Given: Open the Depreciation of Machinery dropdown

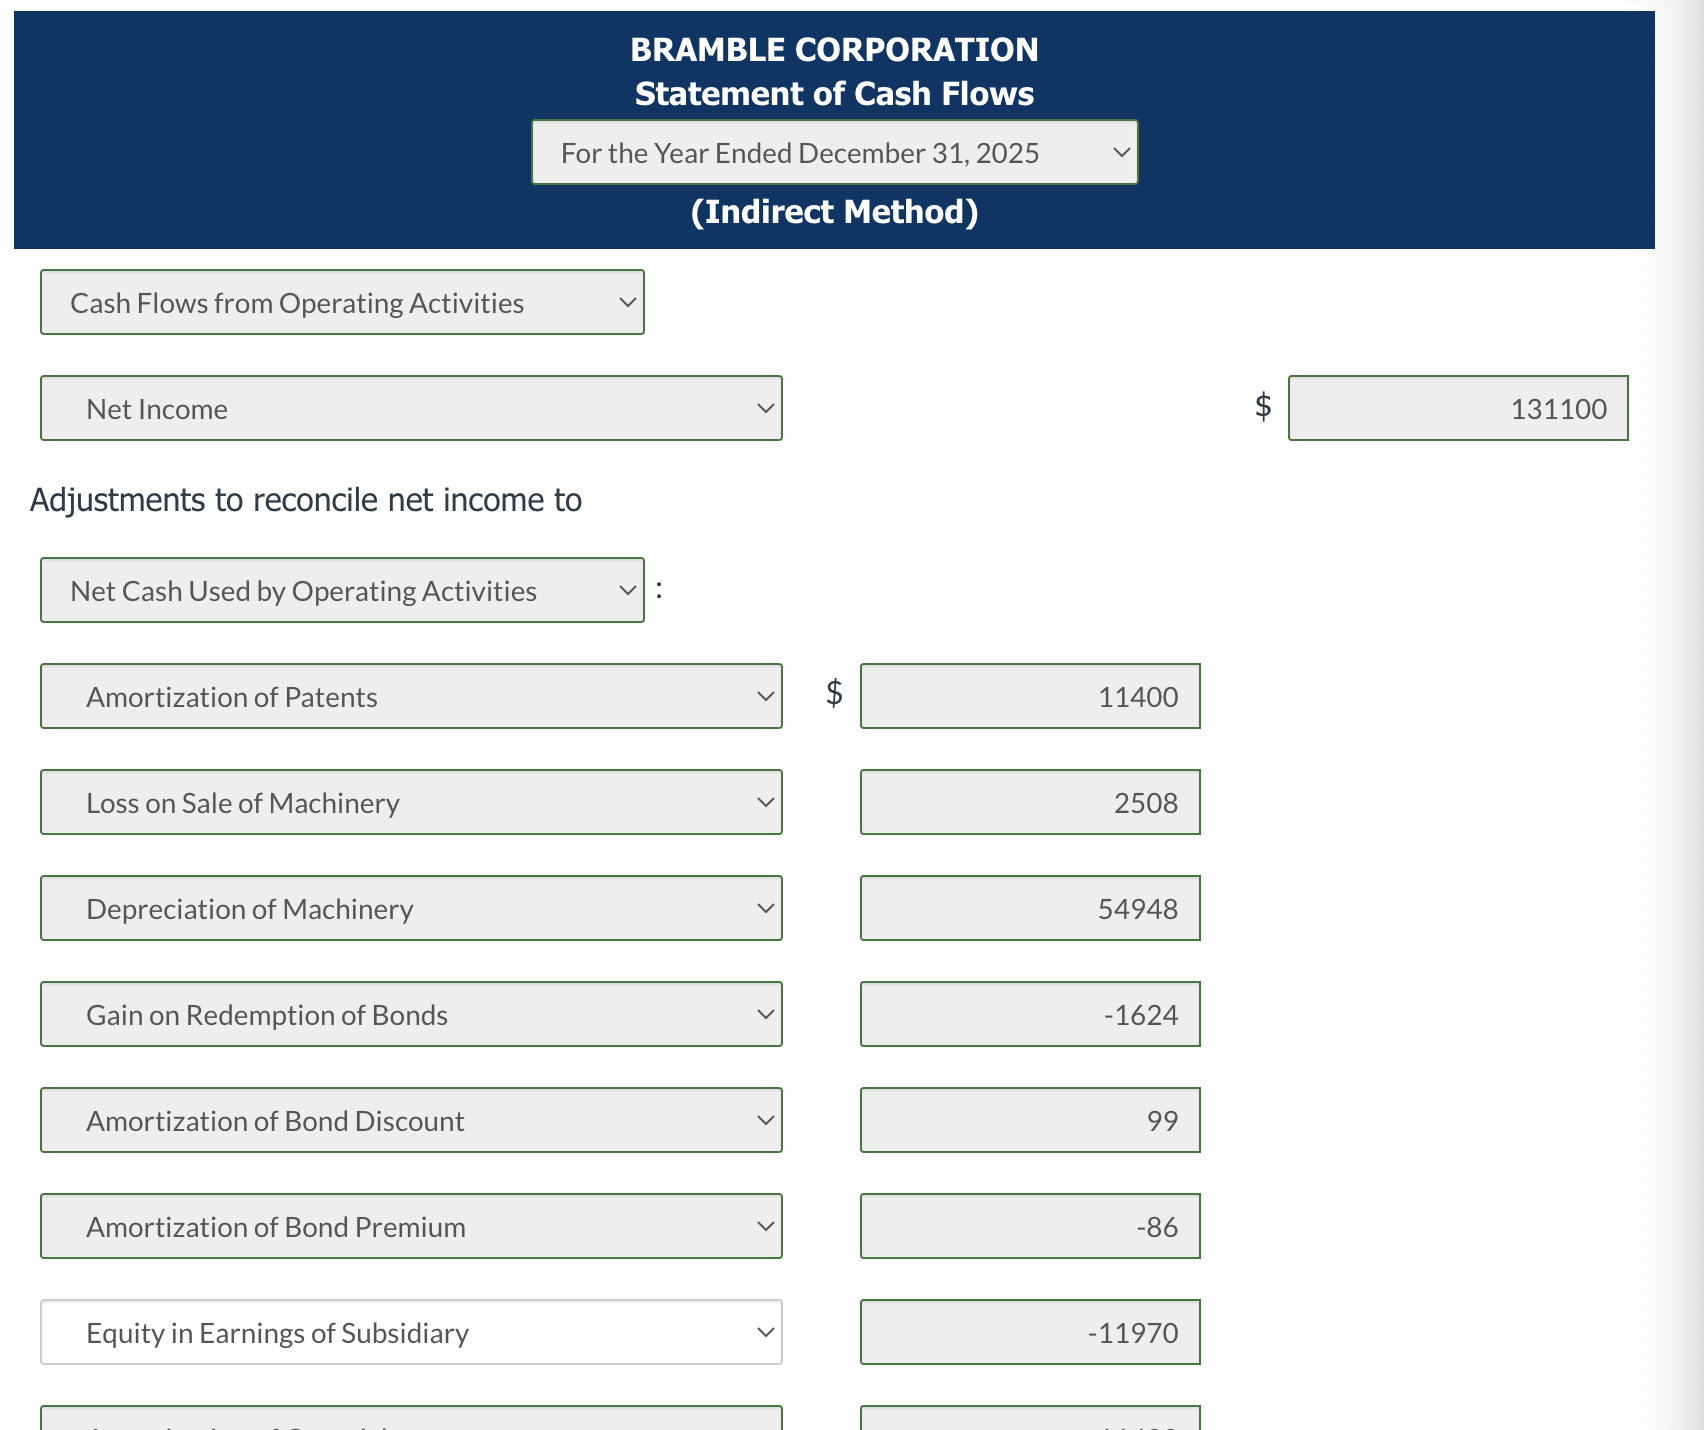Looking at the screenshot, I should click(410, 908).
